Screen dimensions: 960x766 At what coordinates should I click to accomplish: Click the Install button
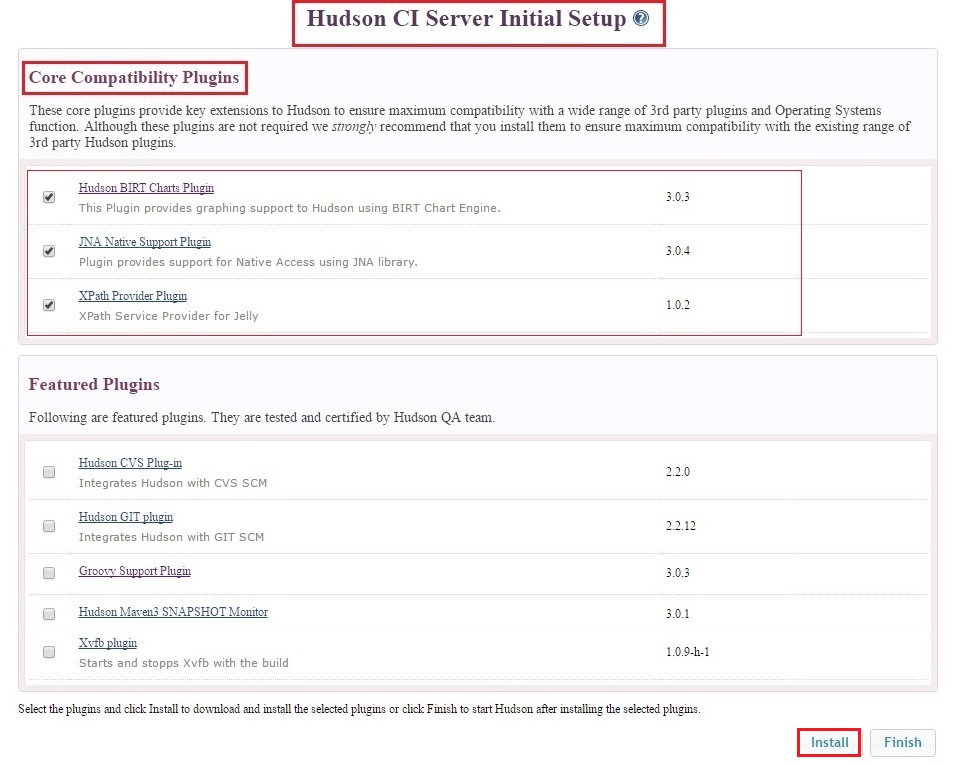point(830,743)
